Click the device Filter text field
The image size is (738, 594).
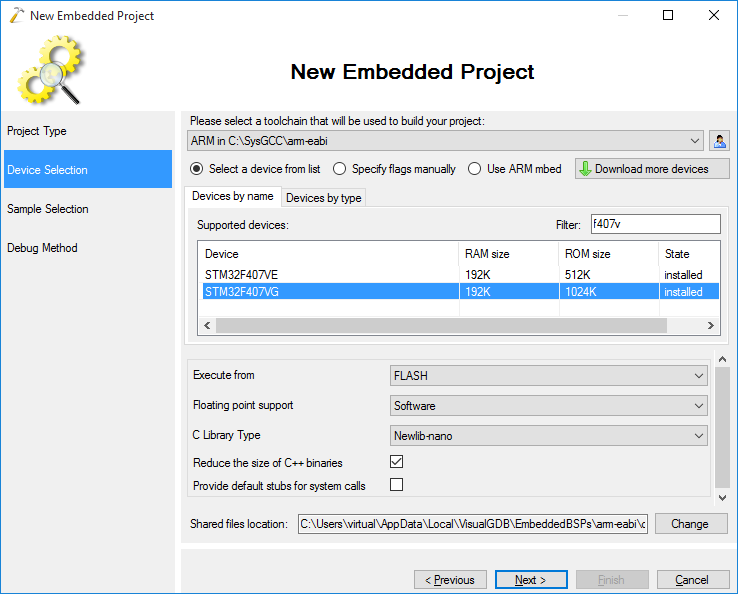click(656, 224)
